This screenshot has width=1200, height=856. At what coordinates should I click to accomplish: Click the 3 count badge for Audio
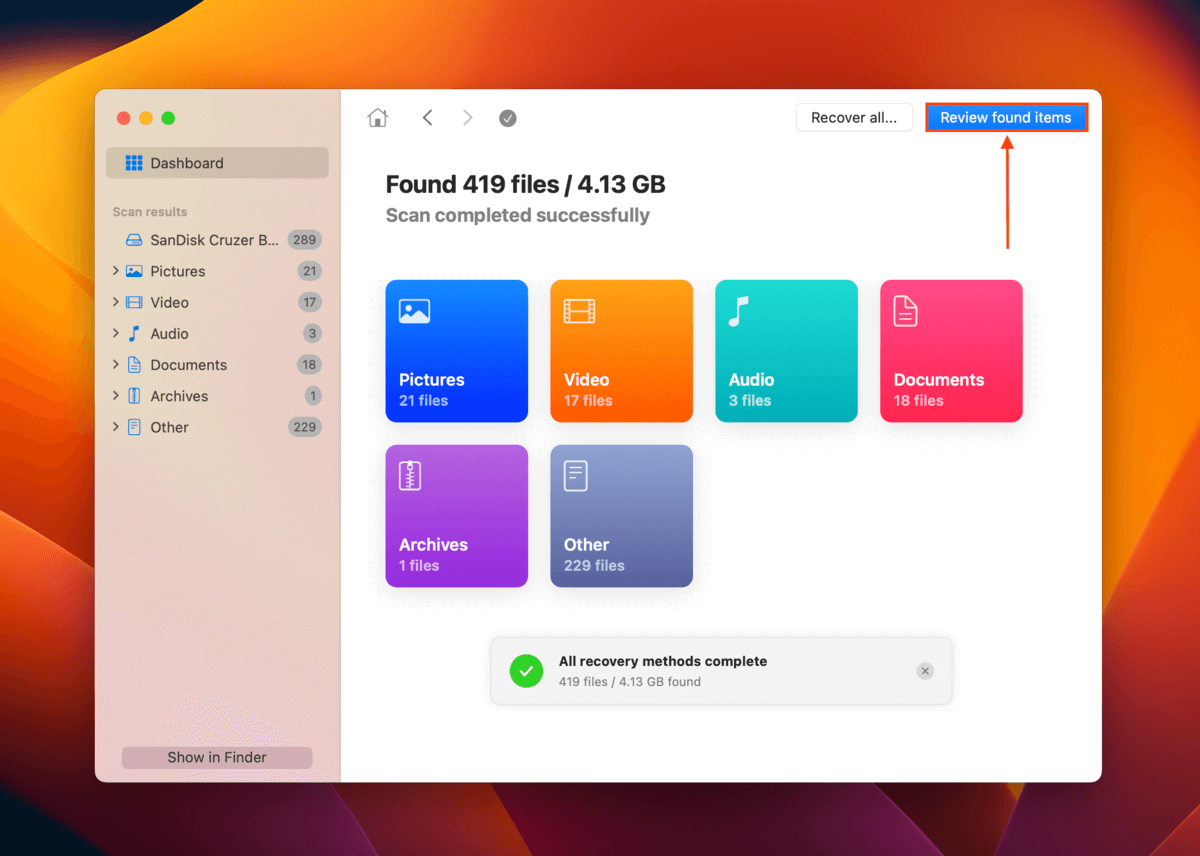point(312,333)
